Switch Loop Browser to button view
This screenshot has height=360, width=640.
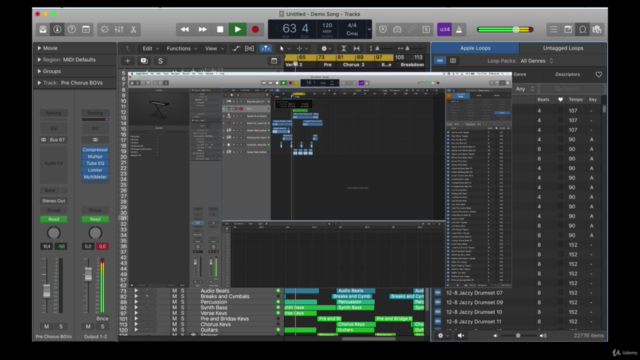pos(440,61)
